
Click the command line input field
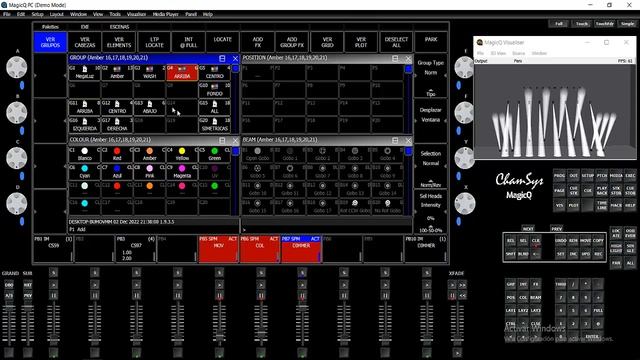tap(327, 230)
